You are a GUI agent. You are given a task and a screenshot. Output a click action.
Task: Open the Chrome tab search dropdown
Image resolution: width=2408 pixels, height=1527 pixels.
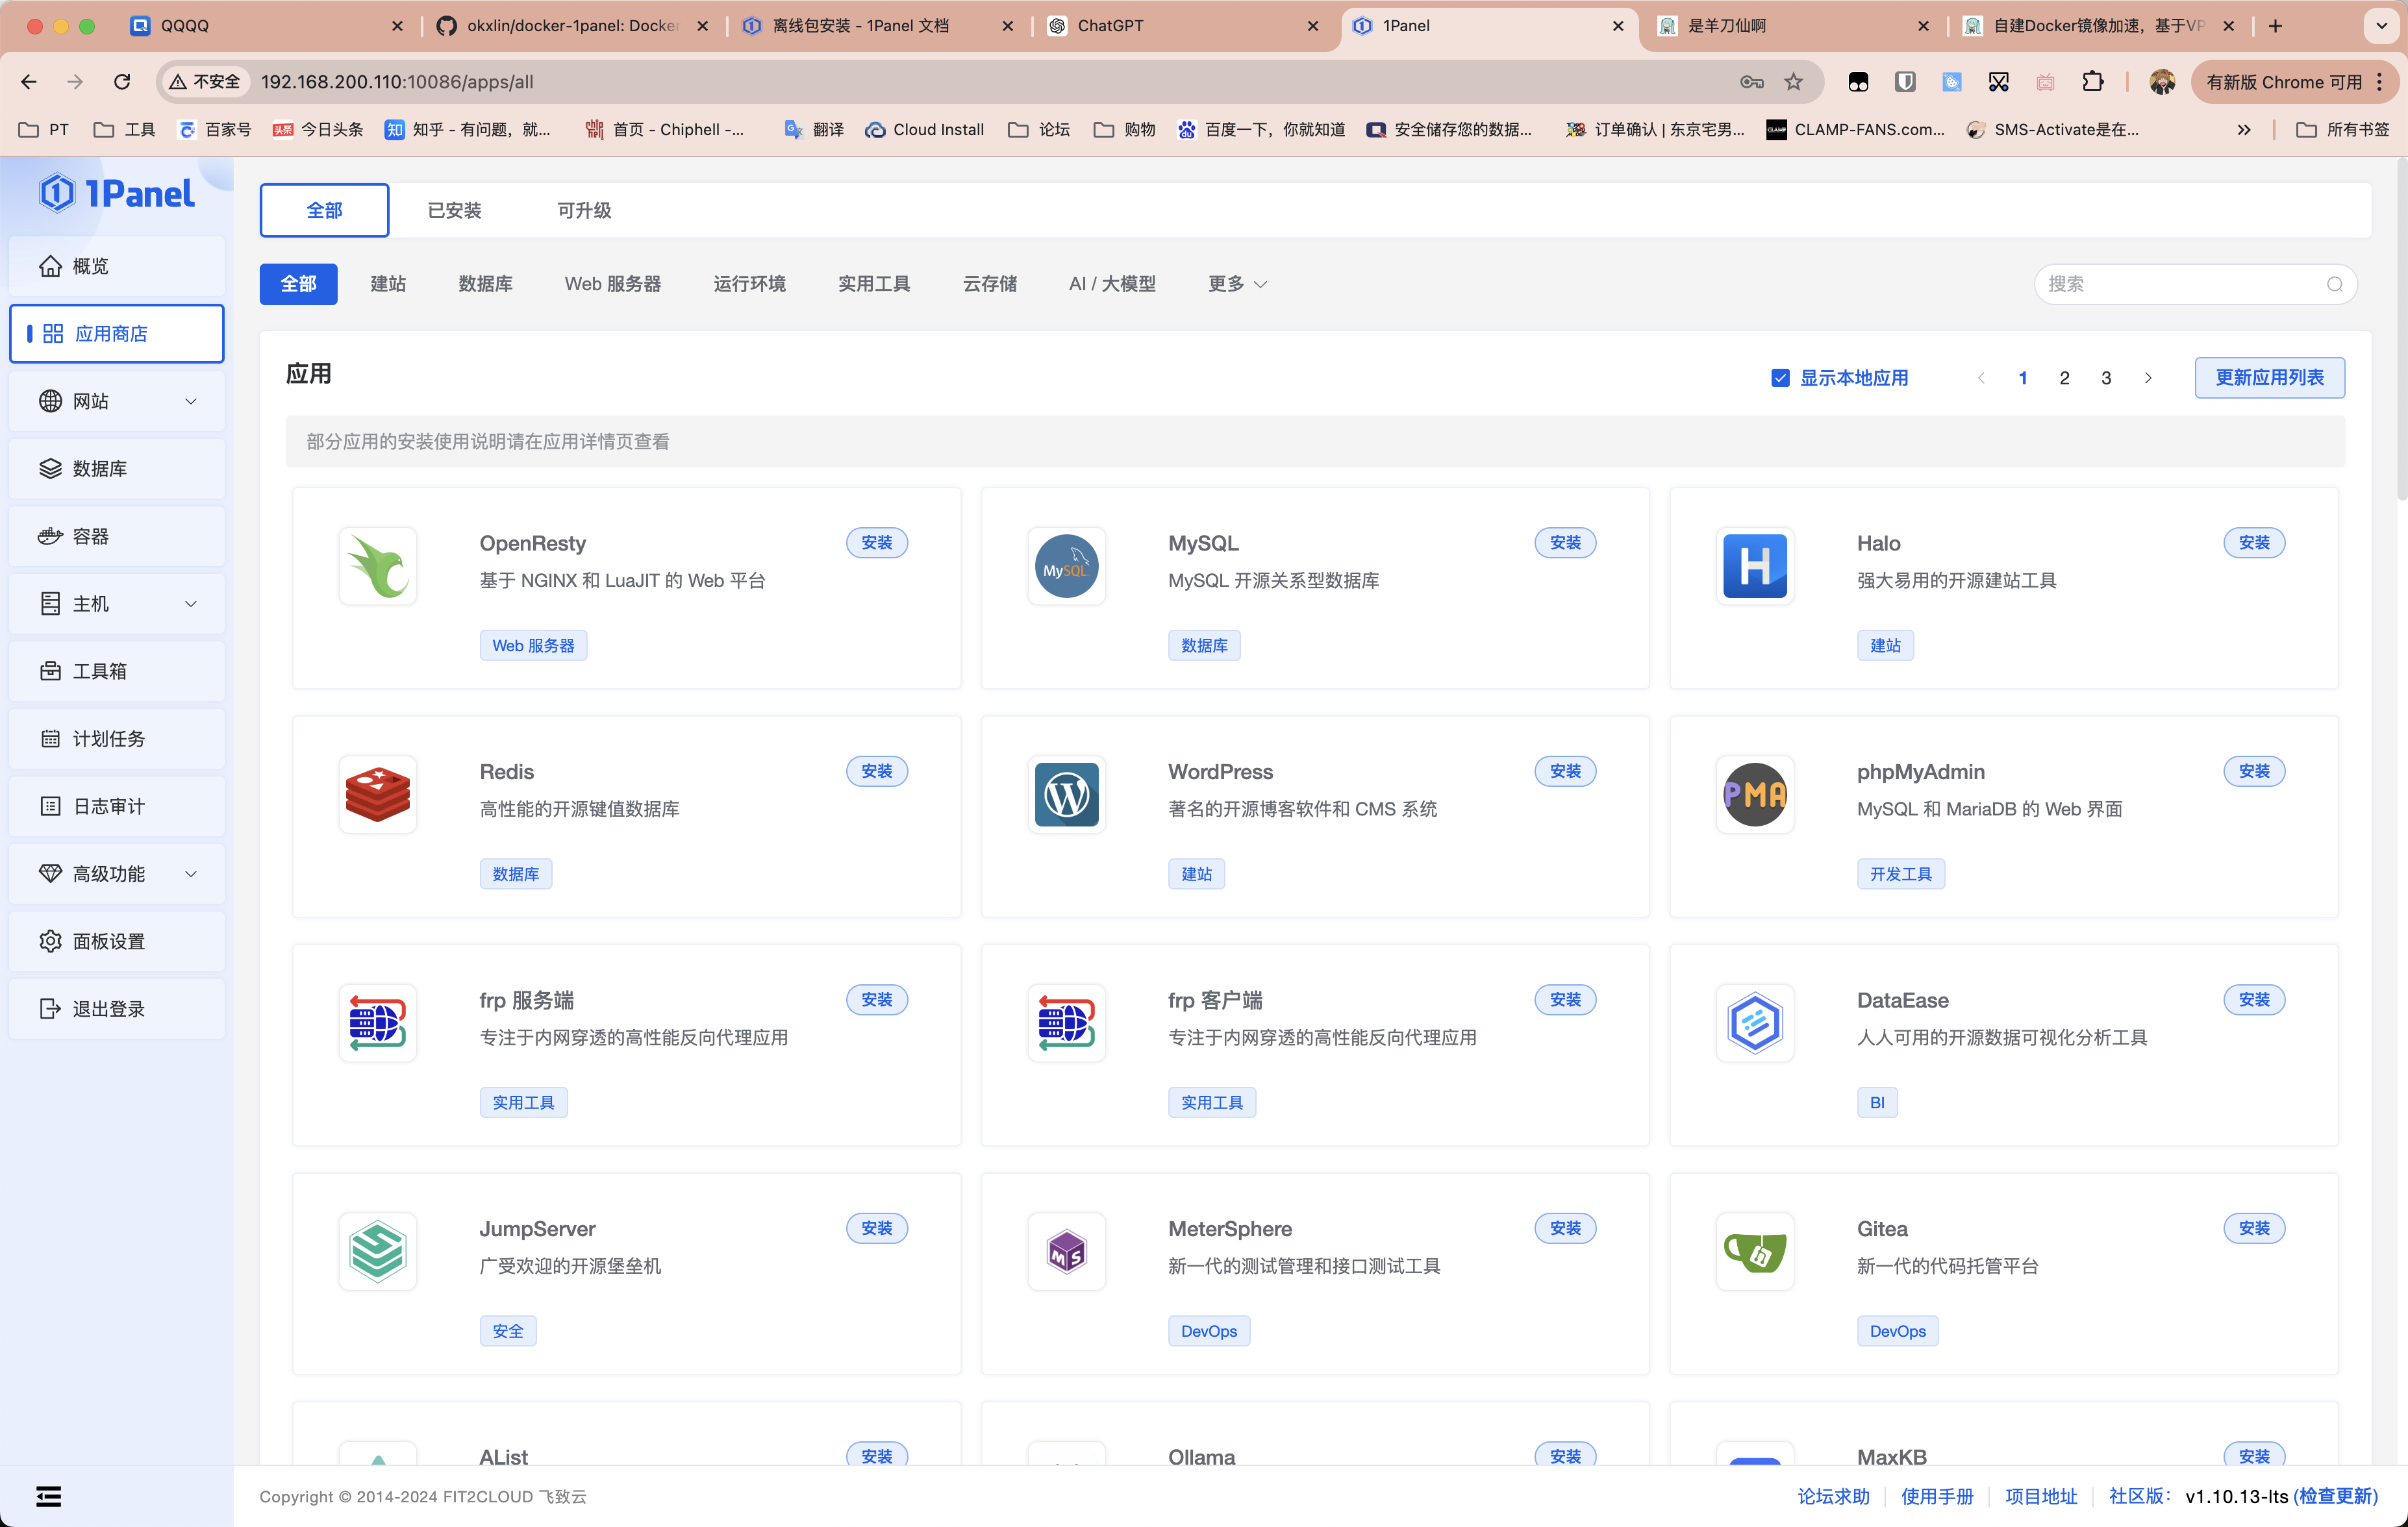2381,26
